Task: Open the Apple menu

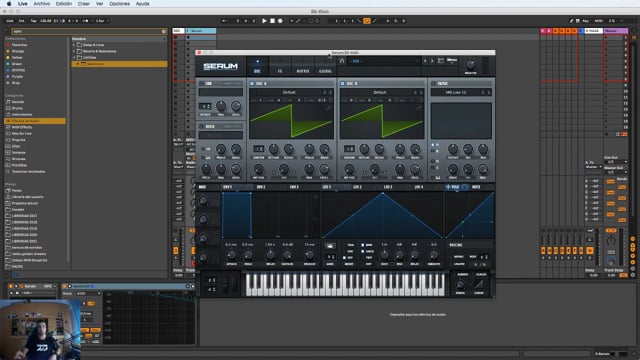Action: click(9, 4)
